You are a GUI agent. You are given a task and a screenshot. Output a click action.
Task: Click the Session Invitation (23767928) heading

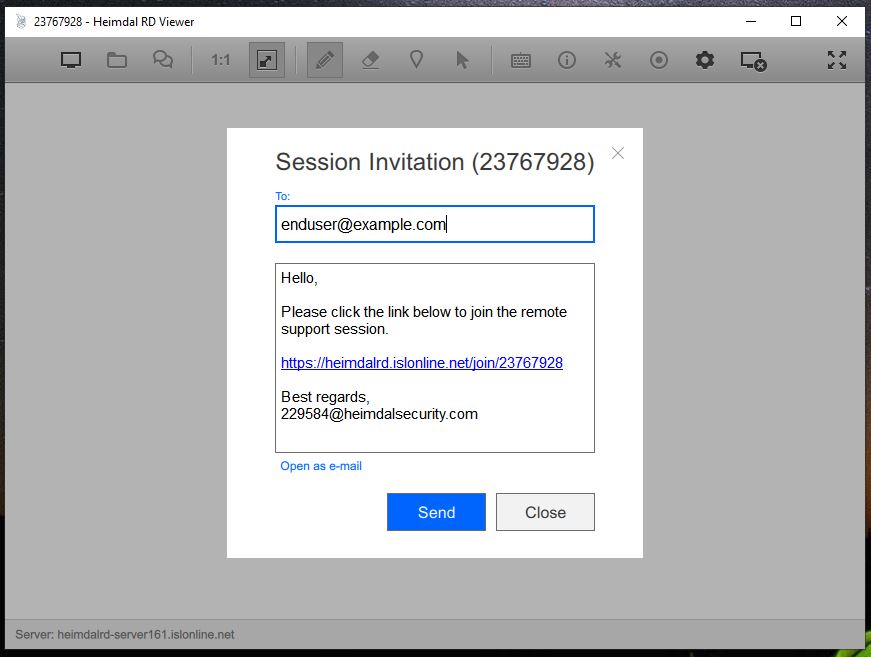[x=435, y=162]
